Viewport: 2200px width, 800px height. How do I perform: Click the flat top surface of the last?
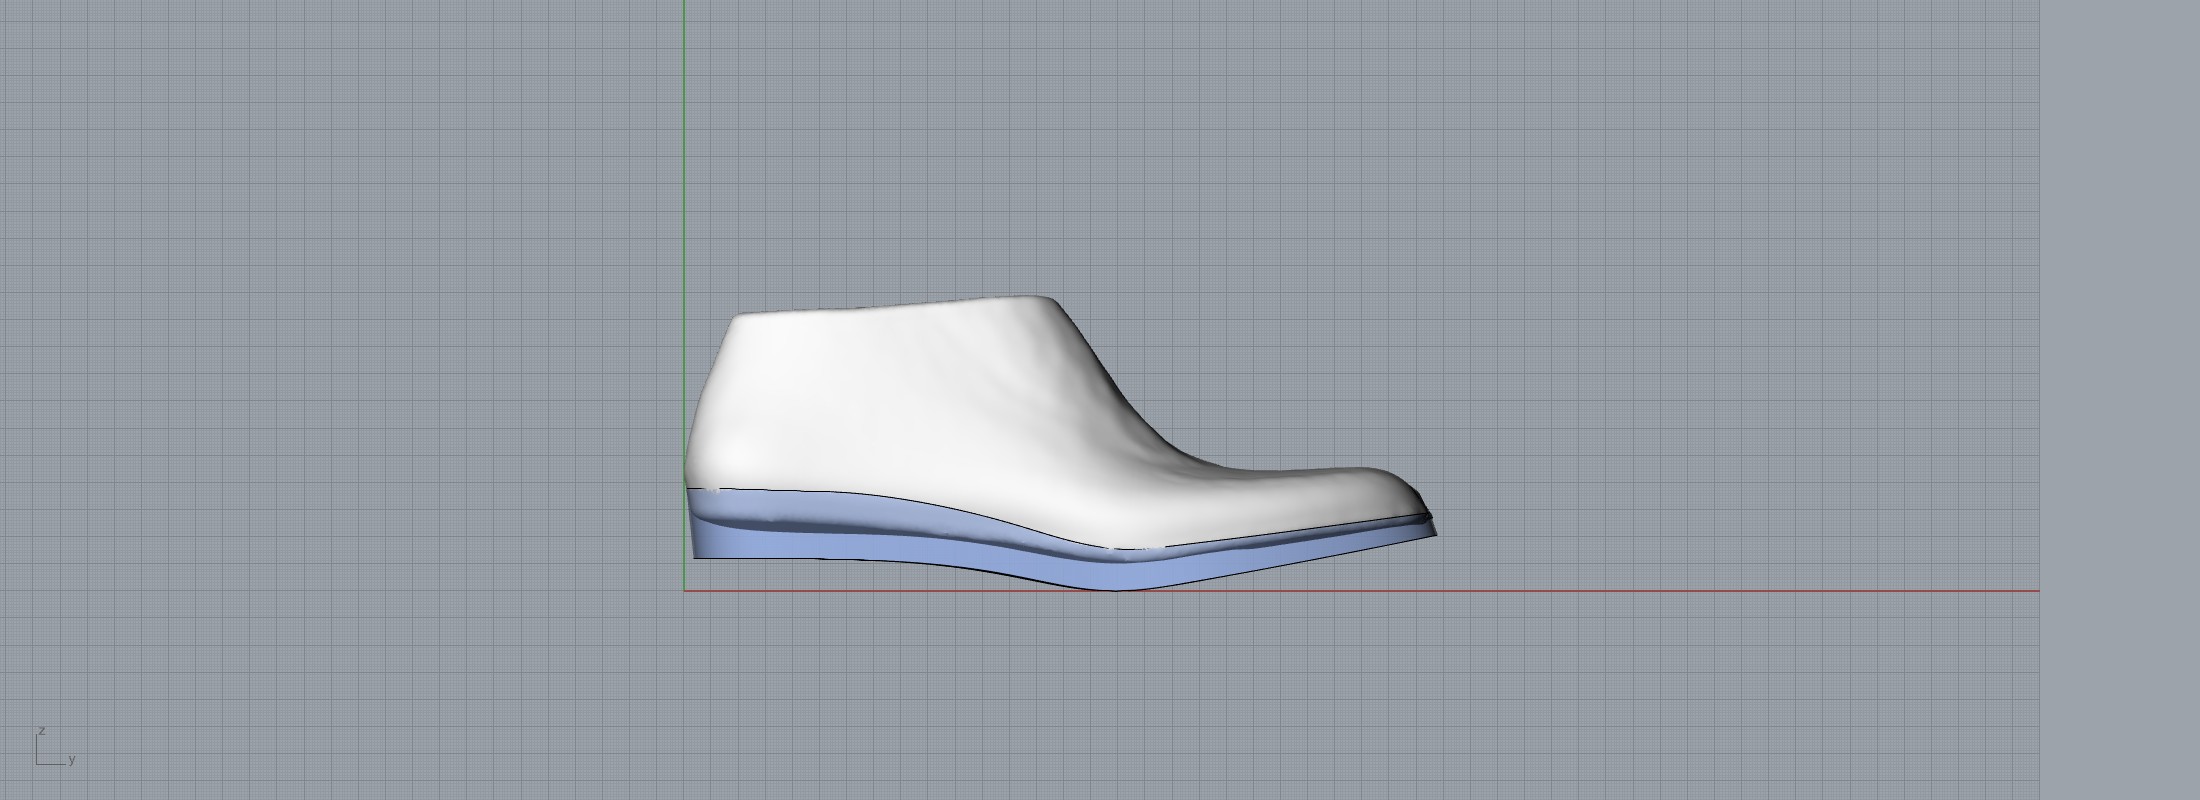pyautogui.click(x=890, y=305)
